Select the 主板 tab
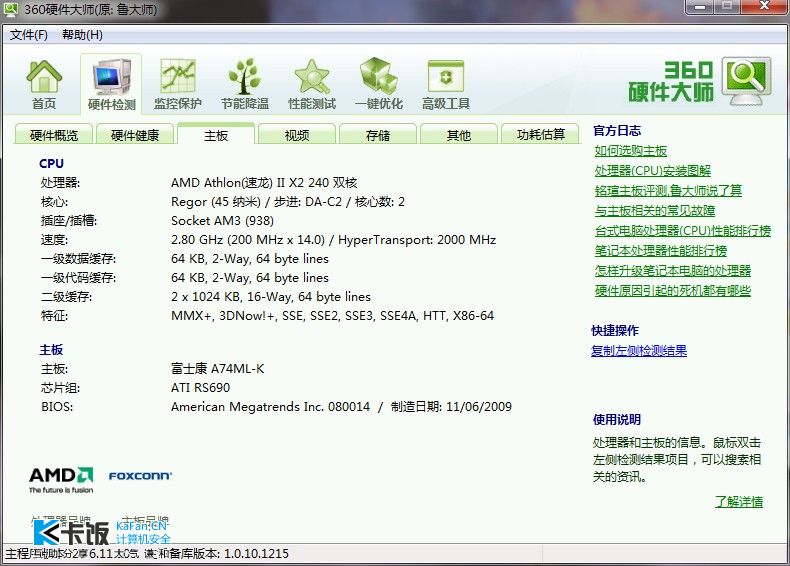The width and height of the screenshot is (790, 566). tap(216, 135)
